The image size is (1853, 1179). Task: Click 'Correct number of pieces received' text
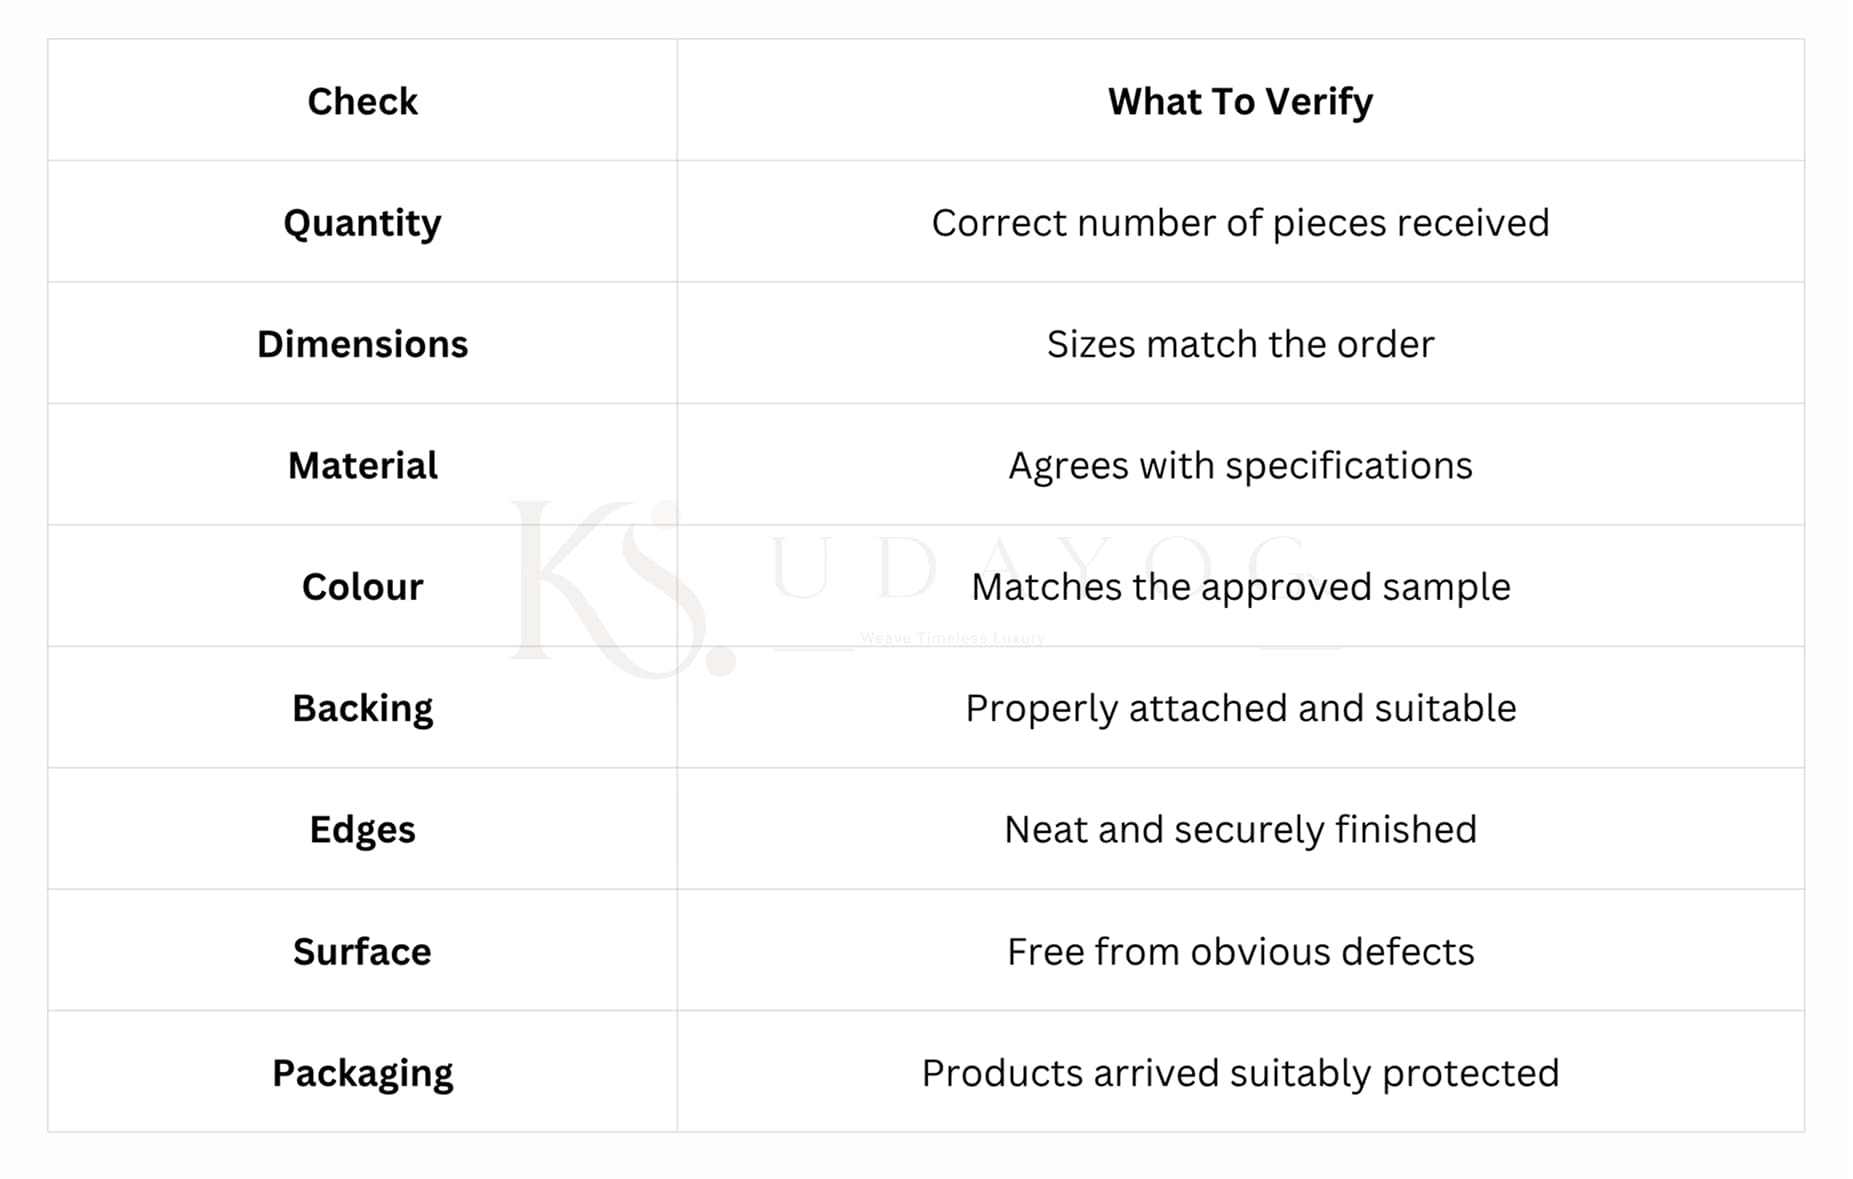(1240, 223)
